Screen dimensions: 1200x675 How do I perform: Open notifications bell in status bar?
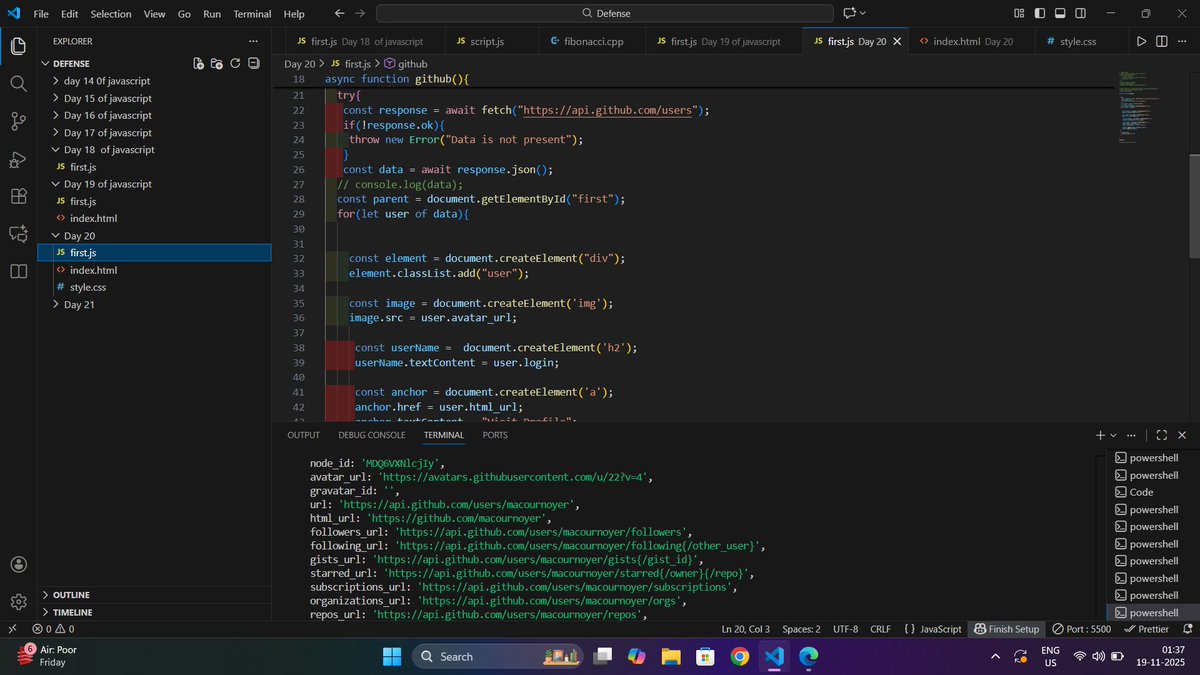[1186, 629]
